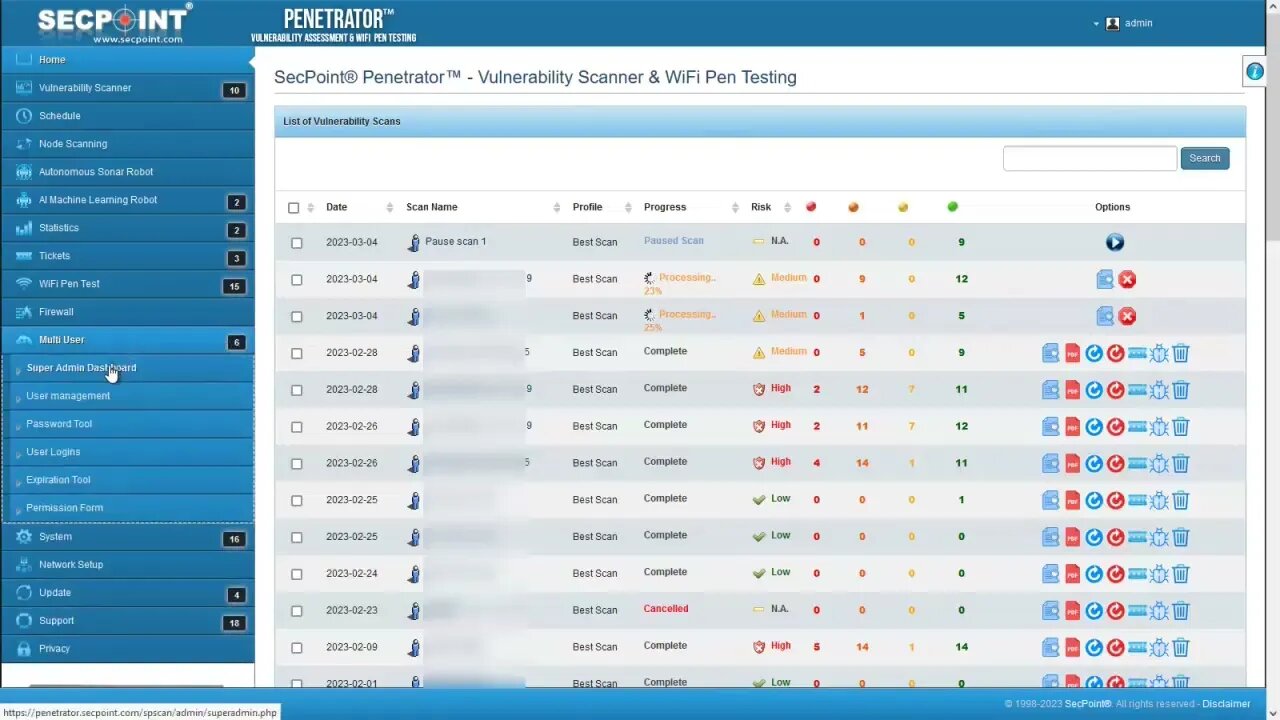Open Password Tool submenu item
1280x720 pixels.
(x=127, y=424)
